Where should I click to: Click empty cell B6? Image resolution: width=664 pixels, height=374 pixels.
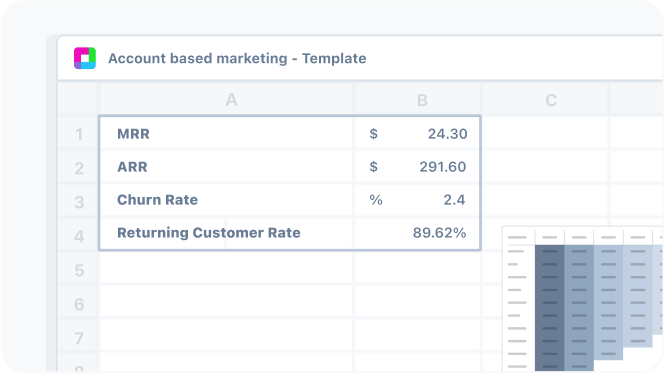pos(418,302)
